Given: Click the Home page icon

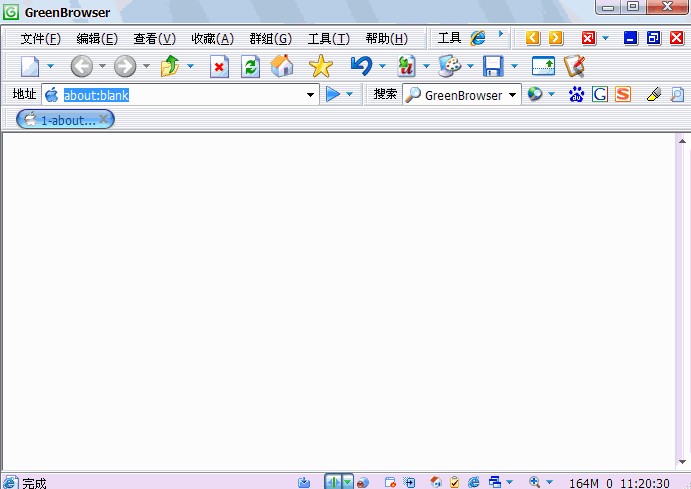Looking at the screenshot, I should (x=283, y=67).
